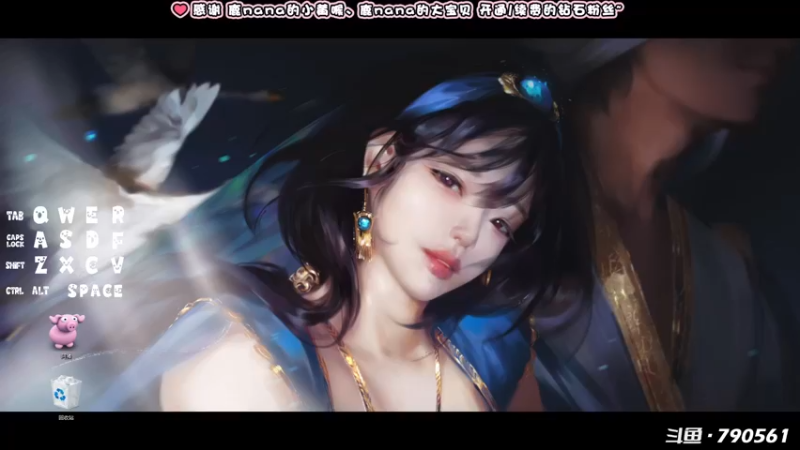The image size is (800, 450).
Task: Open the pink pig desktop icon
Action: [66, 332]
